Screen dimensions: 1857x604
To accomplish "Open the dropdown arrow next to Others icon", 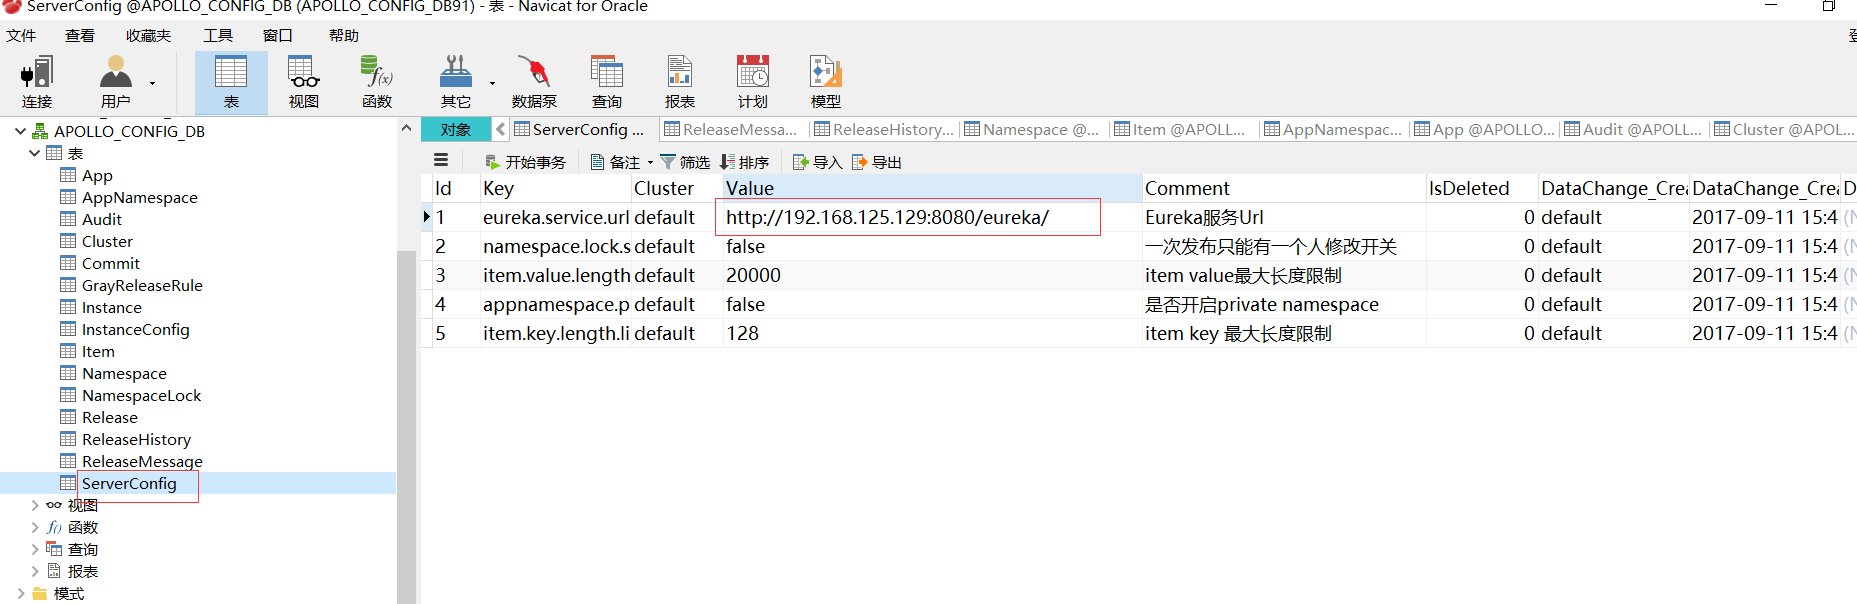I will point(492,83).
